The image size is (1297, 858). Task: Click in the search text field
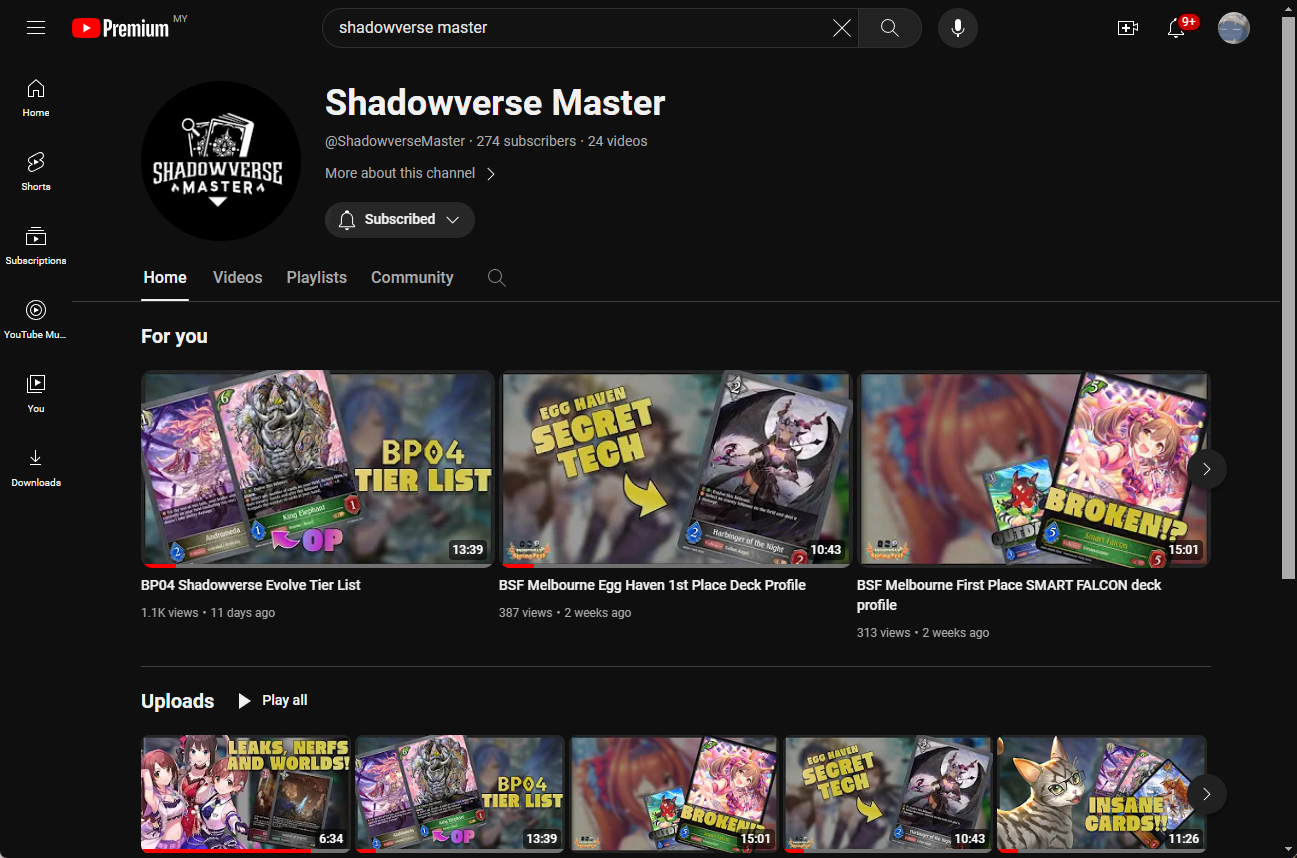[580, 28]
